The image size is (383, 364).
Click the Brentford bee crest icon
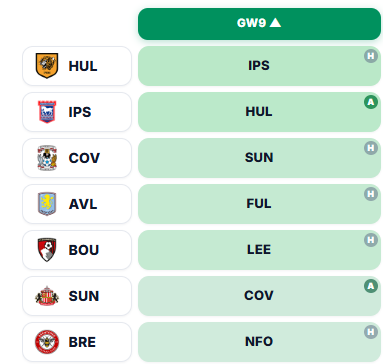[47, 342]
